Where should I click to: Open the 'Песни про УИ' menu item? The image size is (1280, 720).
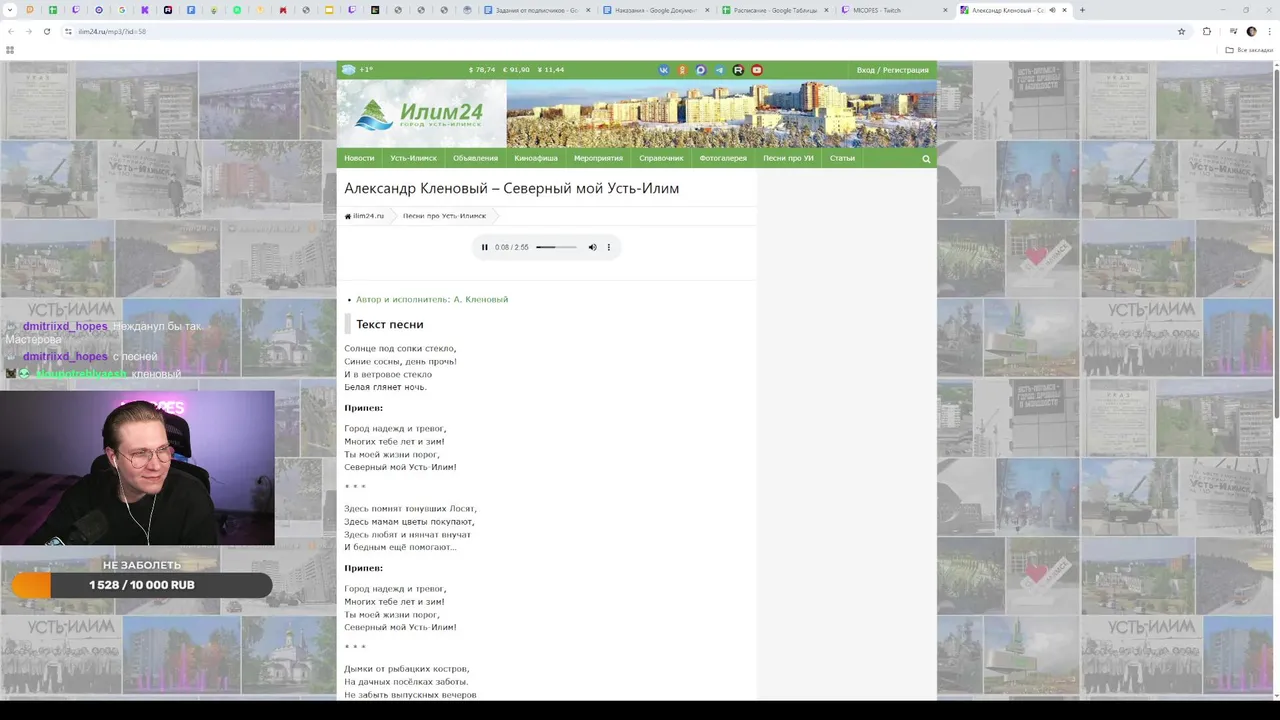coord(788,158)
